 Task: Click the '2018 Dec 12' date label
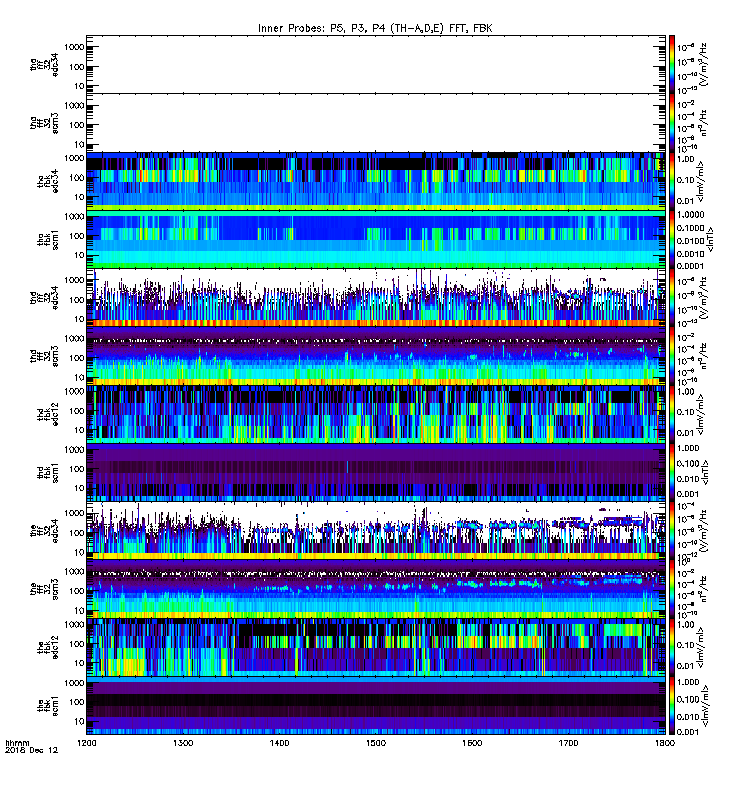coord(32,751)
